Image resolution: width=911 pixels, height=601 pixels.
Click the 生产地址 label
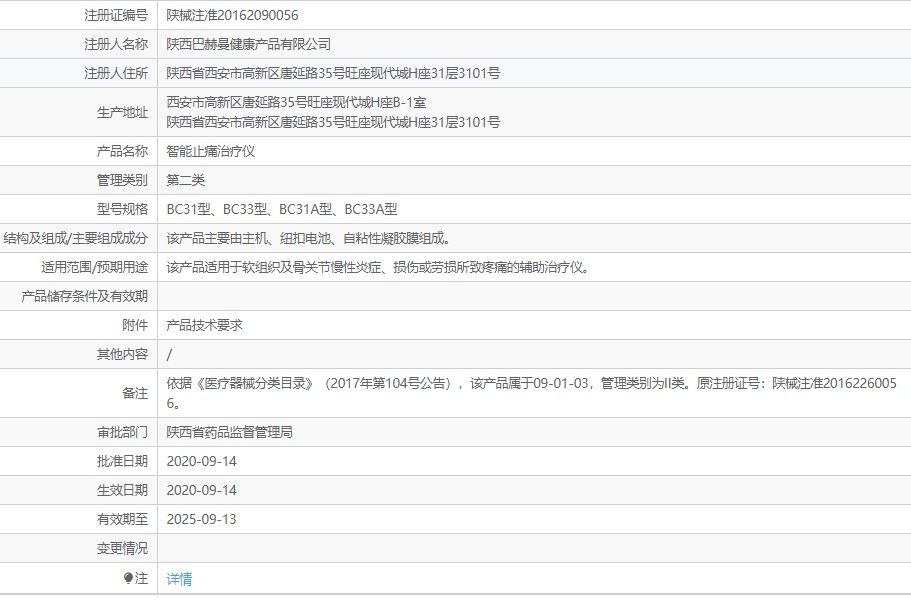(x=123, y=112)
